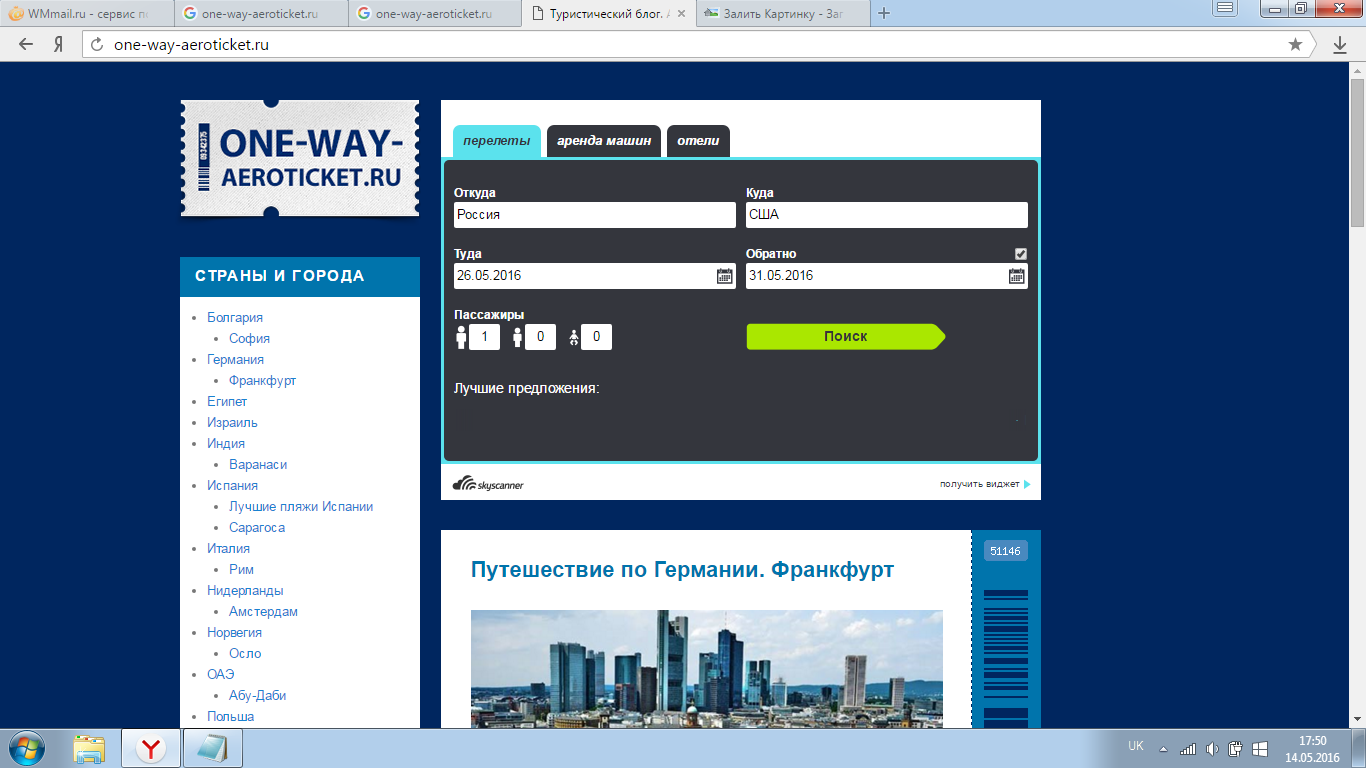Viewport: 1366px width, 768px height.
Task: Open the Лучшие пляжи Испании link
Action: point(301,506)
